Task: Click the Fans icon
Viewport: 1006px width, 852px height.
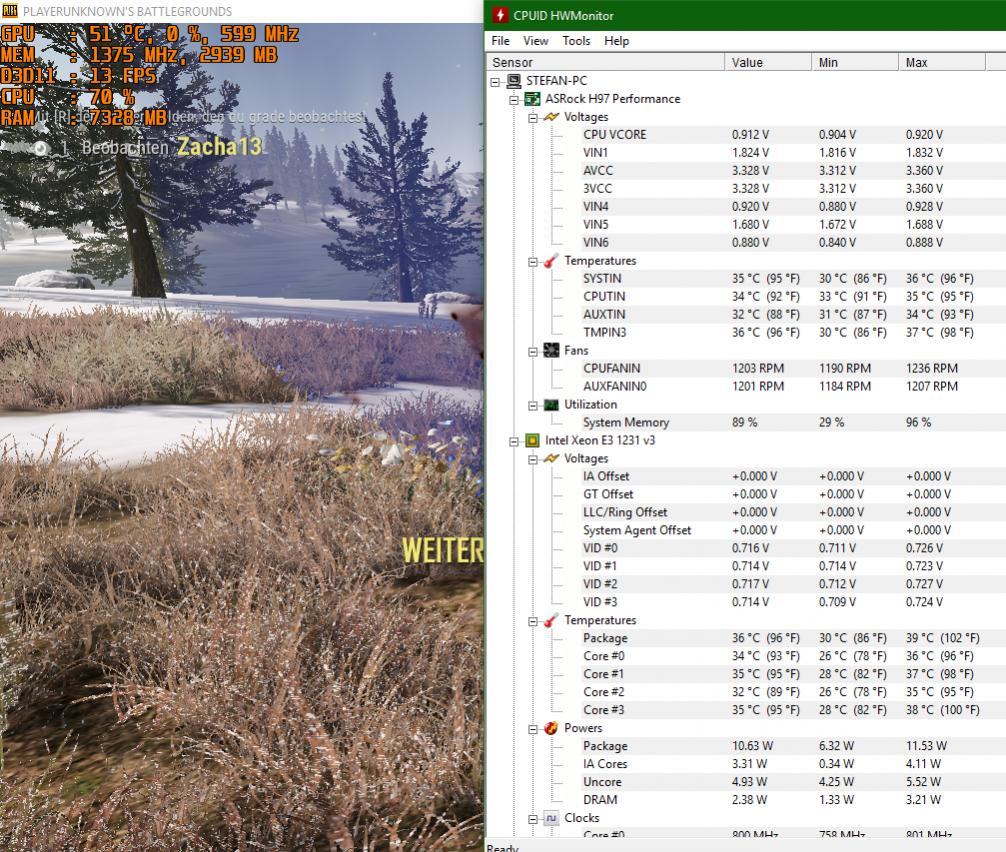Action: click(551, 350)
